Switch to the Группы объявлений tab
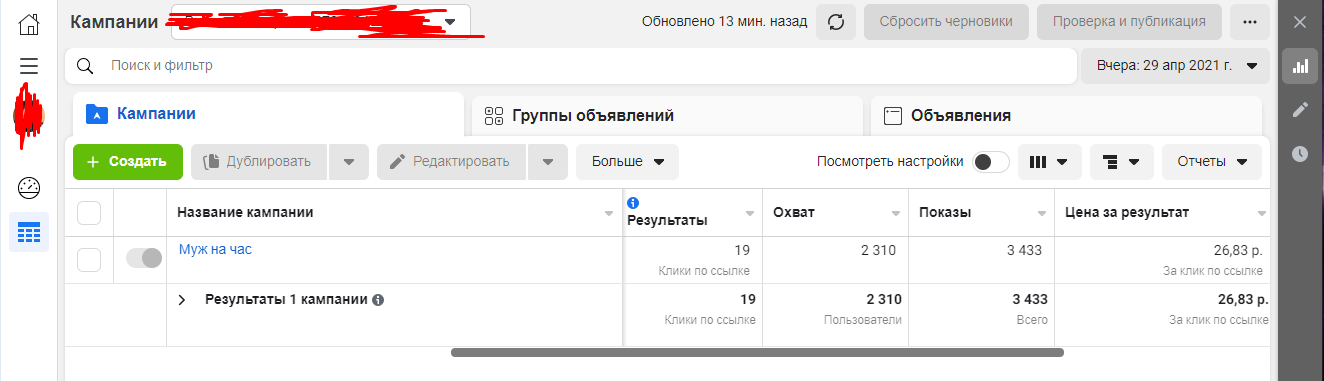1324x381 pixels. pyautogui.click(x=666, y=115)
